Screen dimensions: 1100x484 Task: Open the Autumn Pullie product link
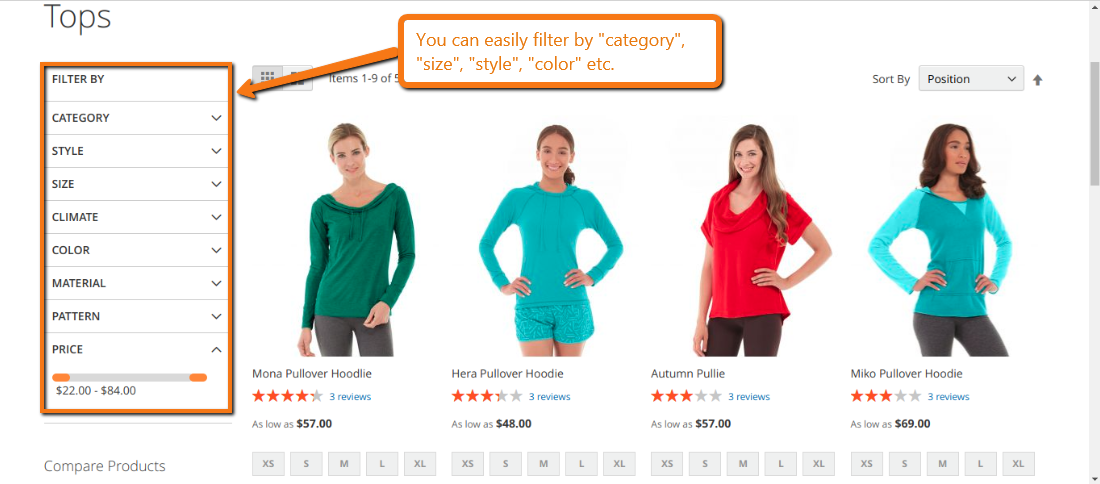[x=688, y=373]
